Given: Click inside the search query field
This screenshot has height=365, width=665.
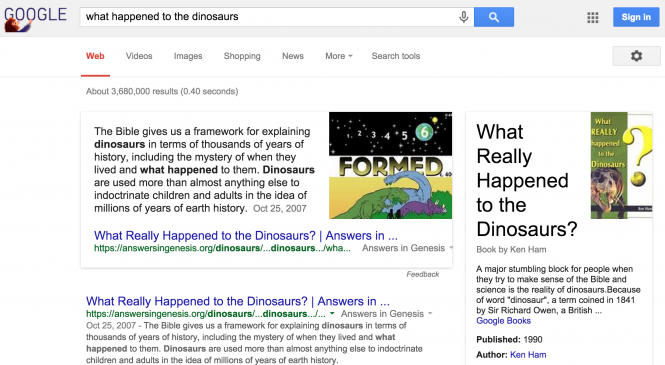Looking at the screenshot, I should click(269, 17).
